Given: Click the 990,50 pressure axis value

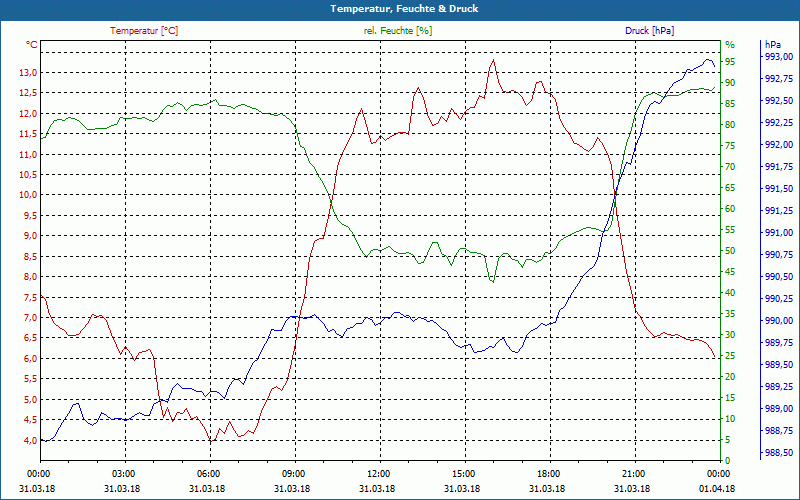Looking at the screenshot, I should (779, 277).
